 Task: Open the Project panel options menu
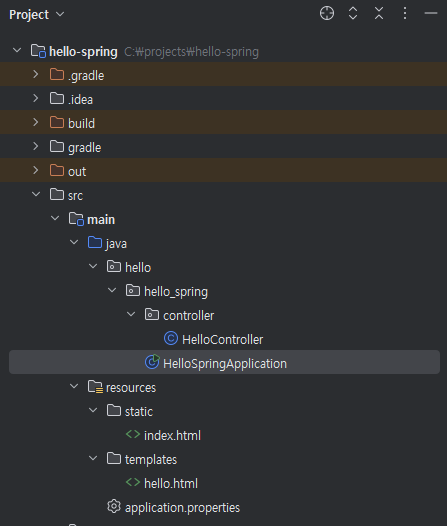tap(405, 13)
